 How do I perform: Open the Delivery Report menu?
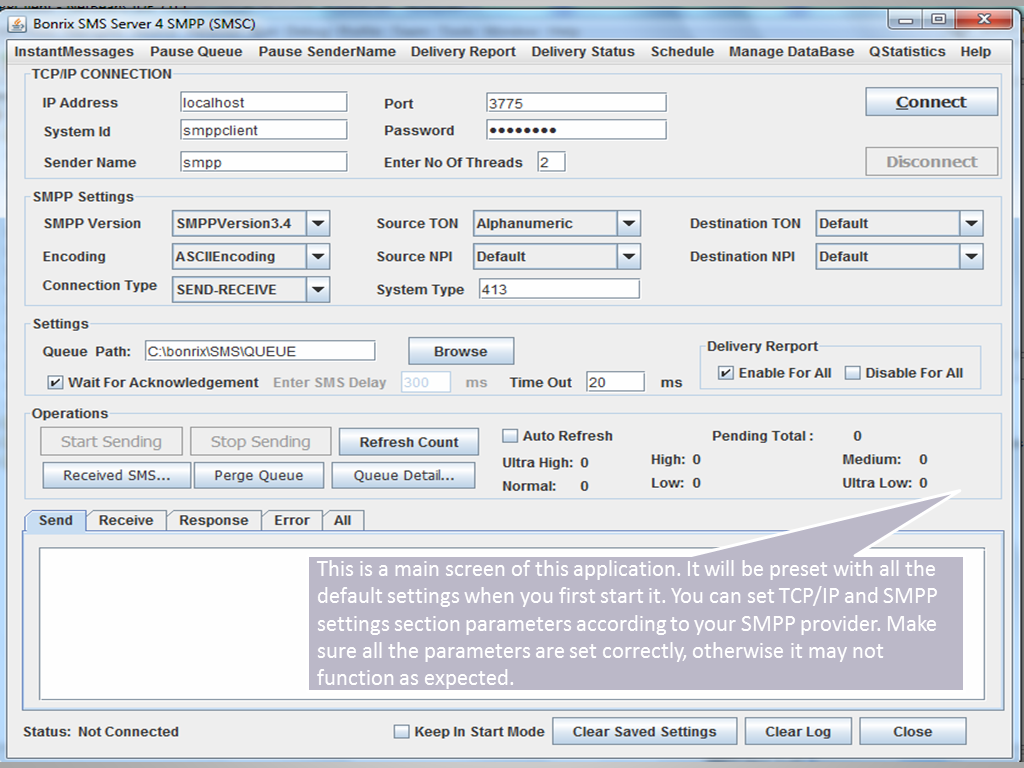click(x=463, y=52)
